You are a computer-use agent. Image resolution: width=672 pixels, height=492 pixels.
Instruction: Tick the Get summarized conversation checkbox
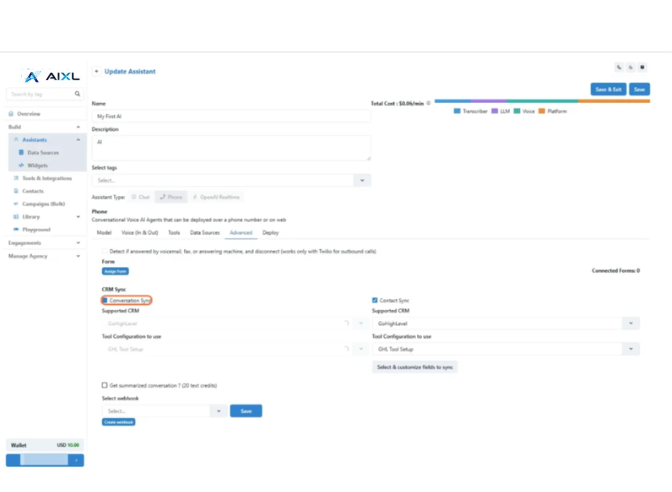[x=105, y=385]
